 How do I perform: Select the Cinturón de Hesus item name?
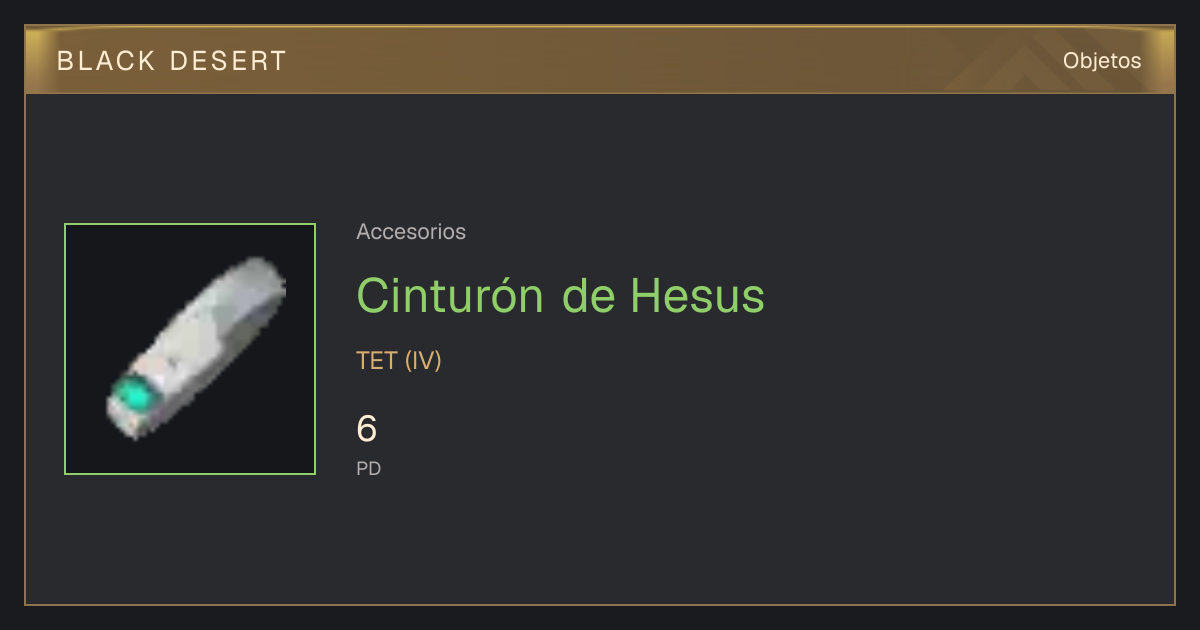click(560, 295)
